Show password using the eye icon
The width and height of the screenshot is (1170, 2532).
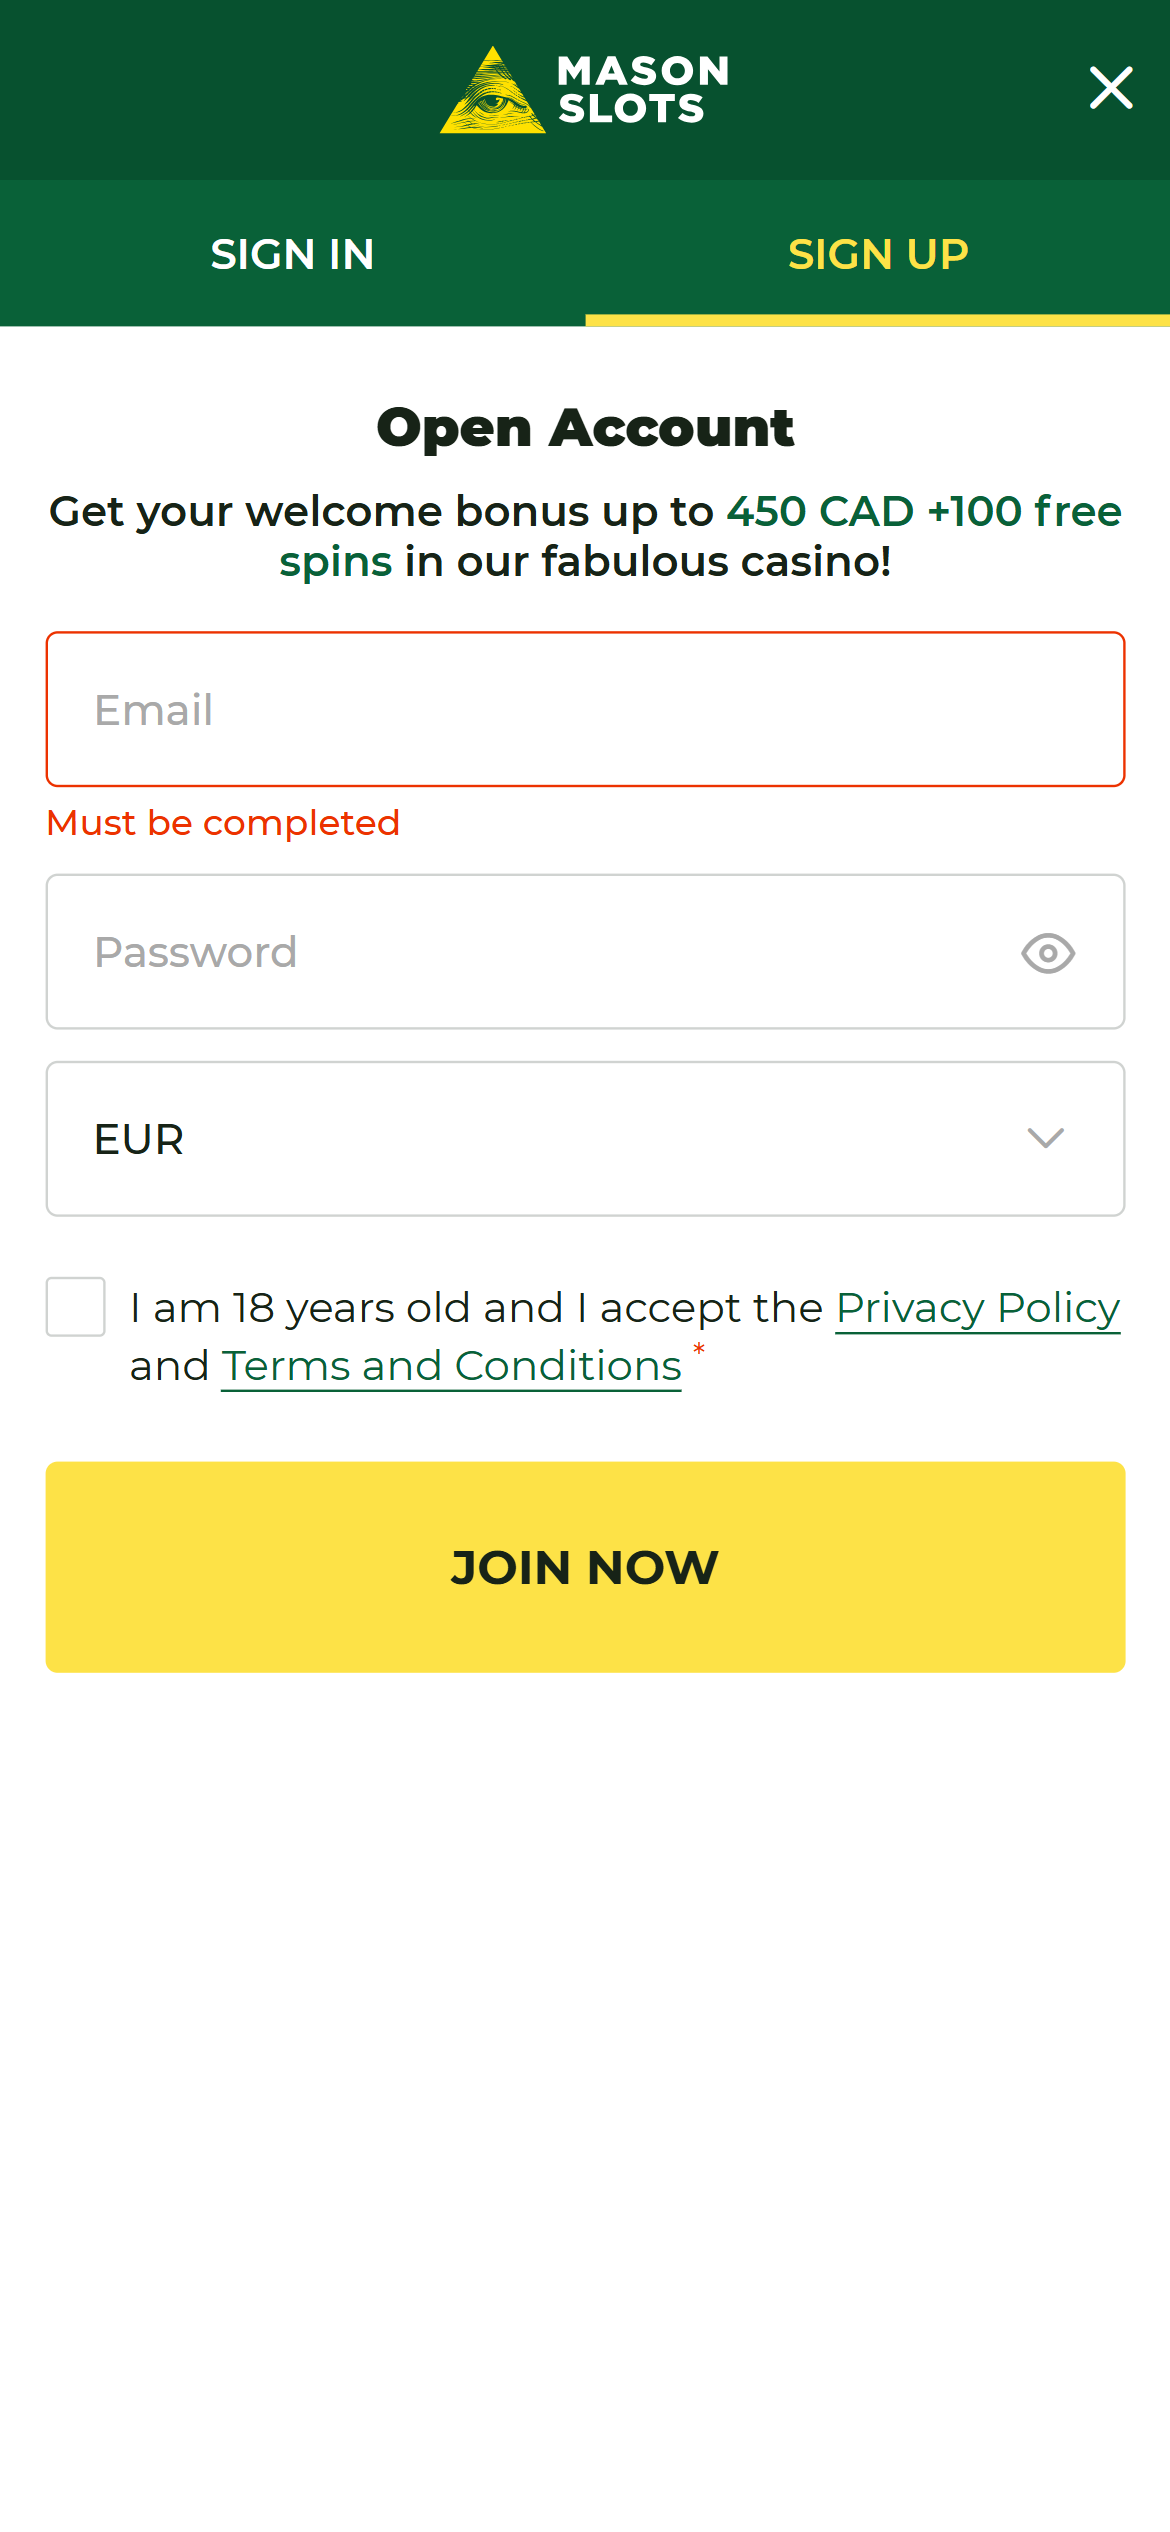[x=1047, y=953]
